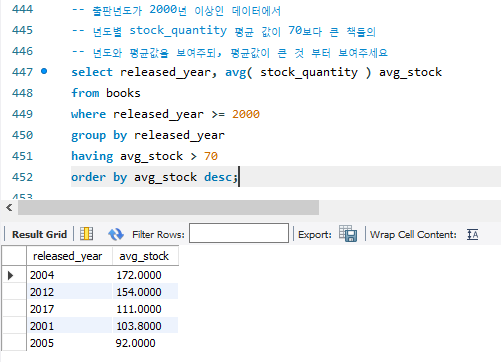Screen dimensions: 501x362
Task: Click the horizontal scrollbar thumb in editor
Action: [x=168, y=208]
